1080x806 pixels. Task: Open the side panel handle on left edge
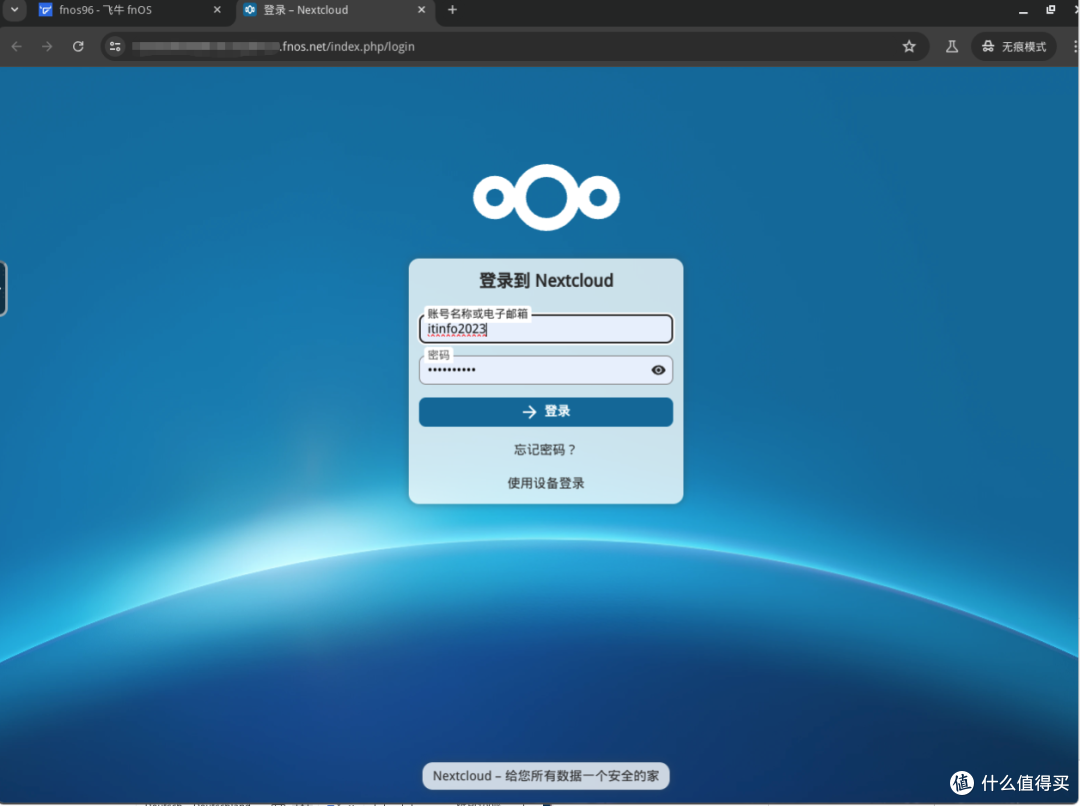[3, 289]
